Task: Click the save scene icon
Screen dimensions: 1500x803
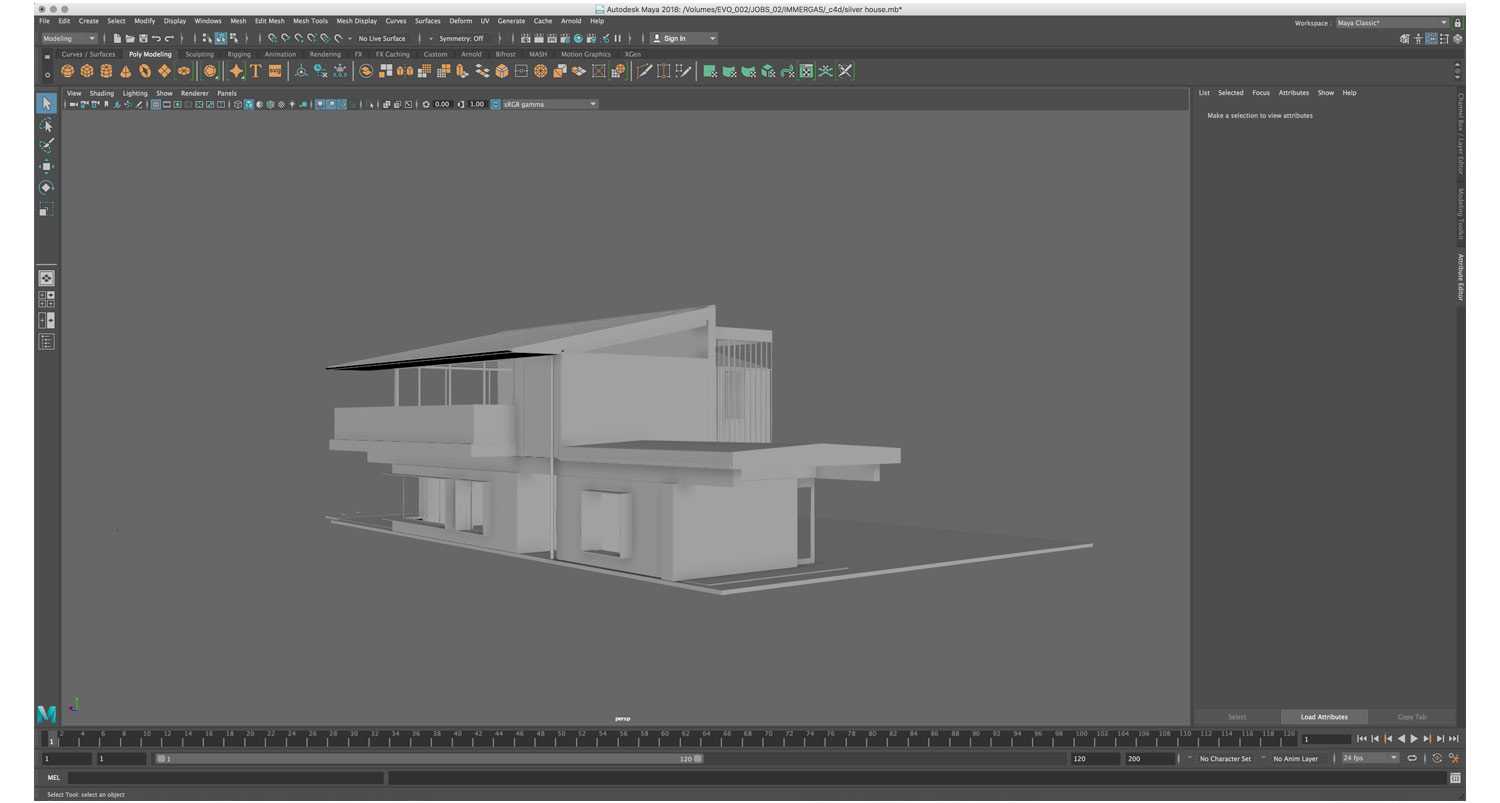Action: [143, 38]
